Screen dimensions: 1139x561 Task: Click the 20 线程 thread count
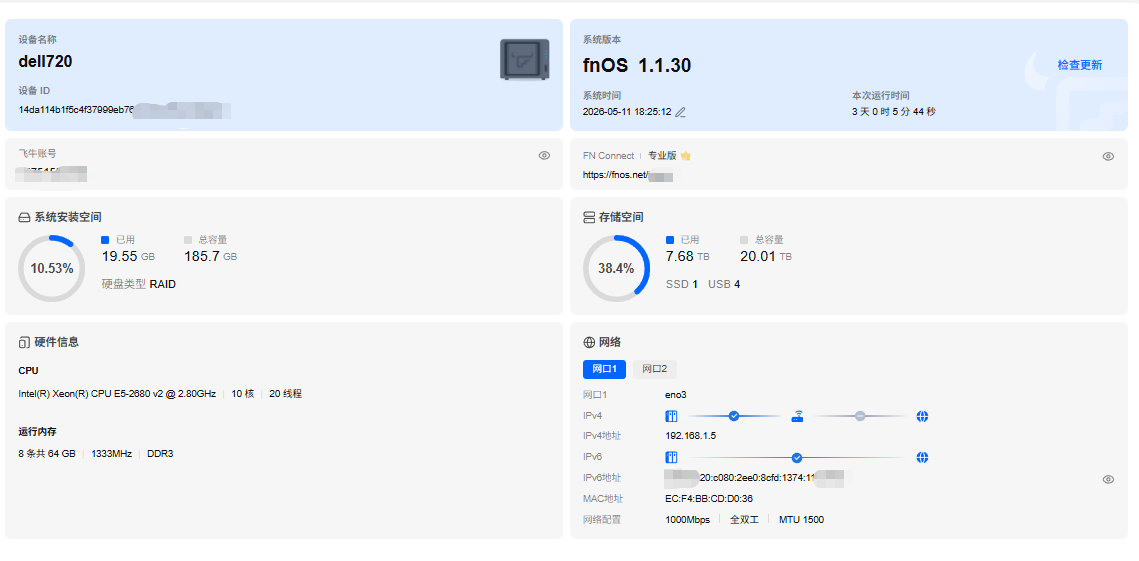click(x=285, y=394)
